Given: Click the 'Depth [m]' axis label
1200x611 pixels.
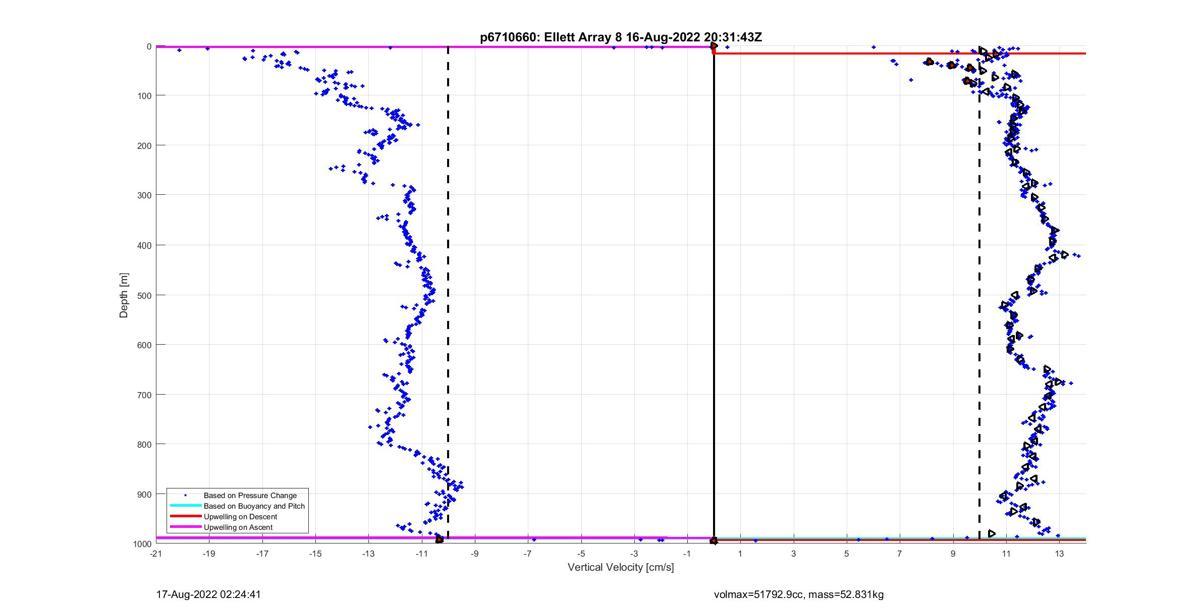Looking at the screenshot, I should 124,295.
